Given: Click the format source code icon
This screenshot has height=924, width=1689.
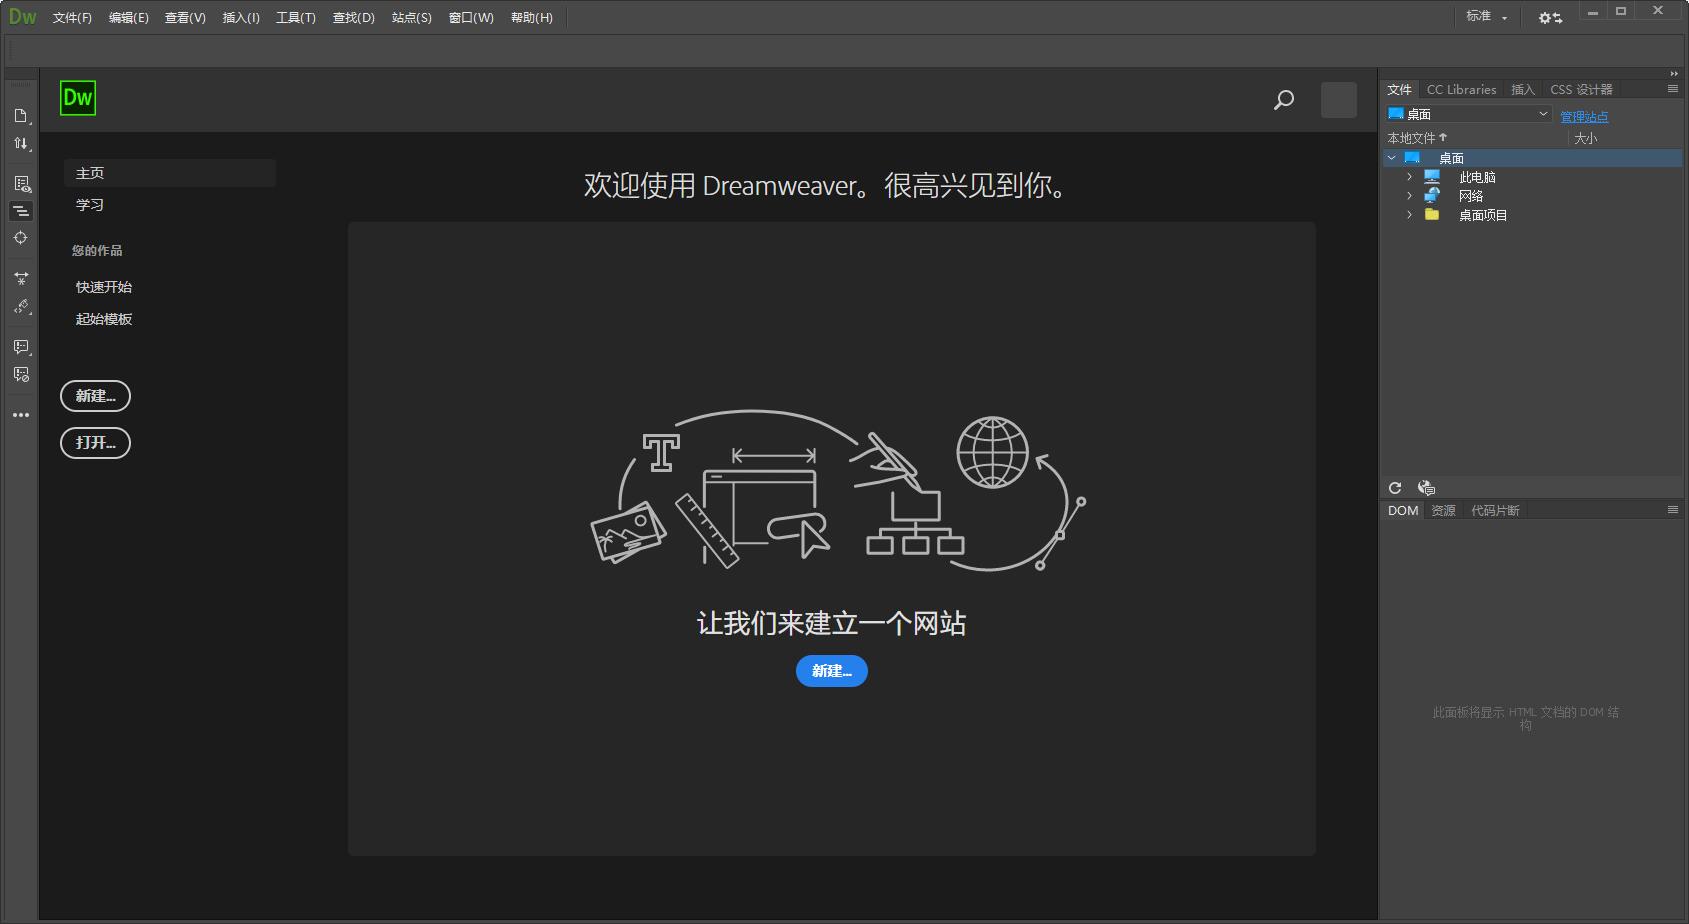Looking at the screenshot, I should pyautogui.click(x=21, y=307).
